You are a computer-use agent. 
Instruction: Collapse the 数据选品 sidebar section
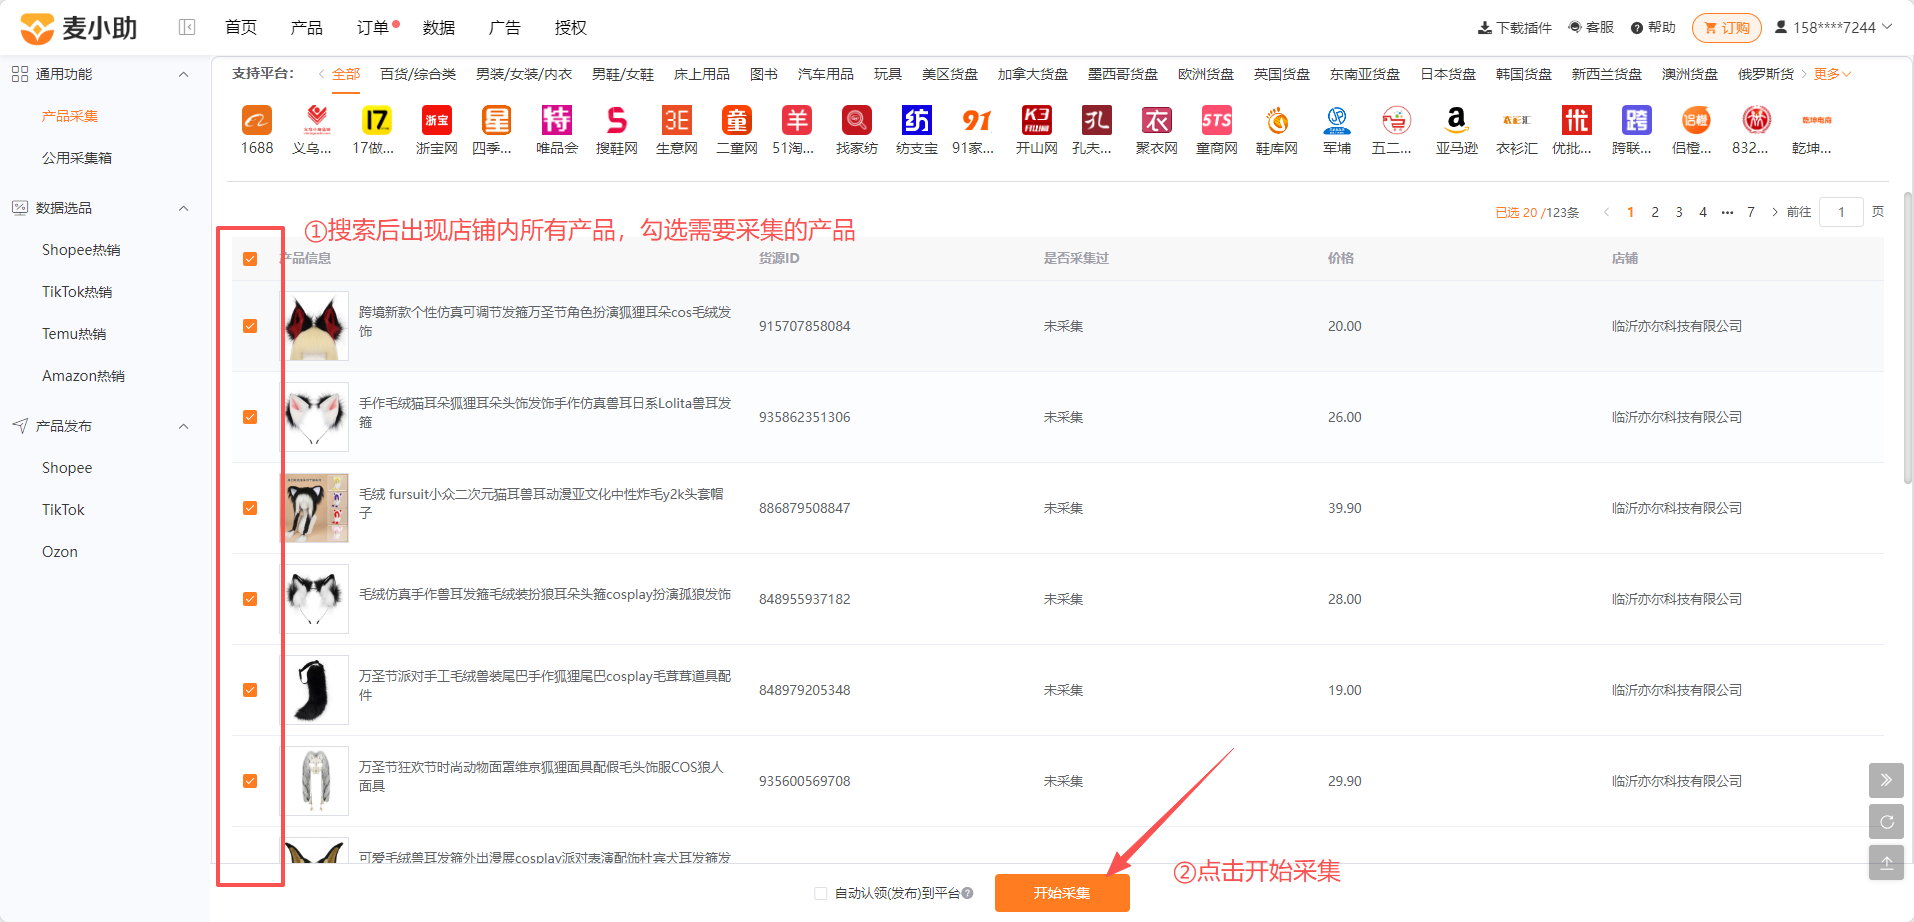183,208
